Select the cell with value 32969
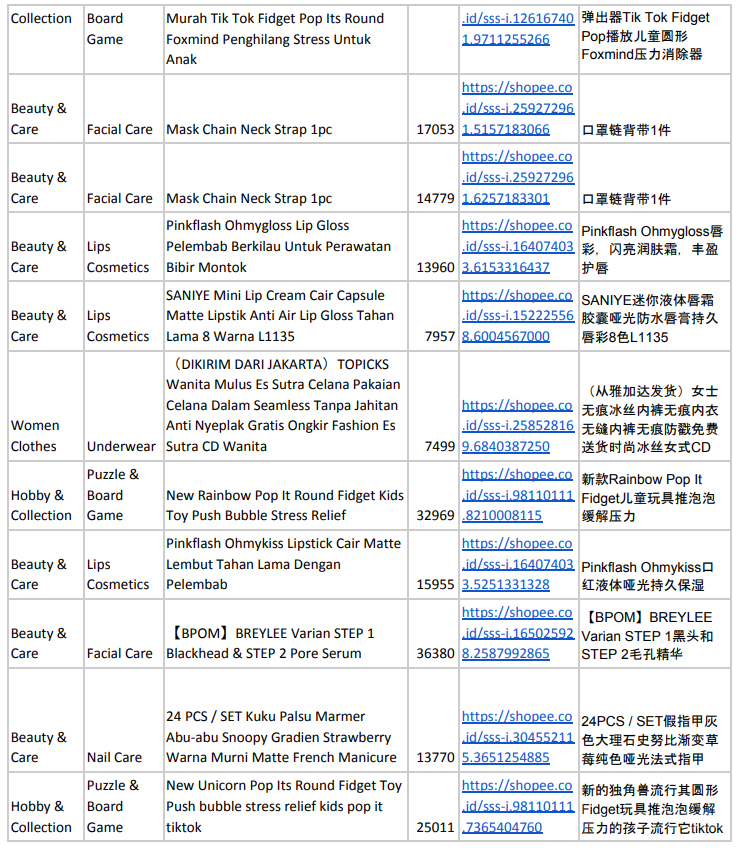This screenshot has width=742, height=848. 435,515
